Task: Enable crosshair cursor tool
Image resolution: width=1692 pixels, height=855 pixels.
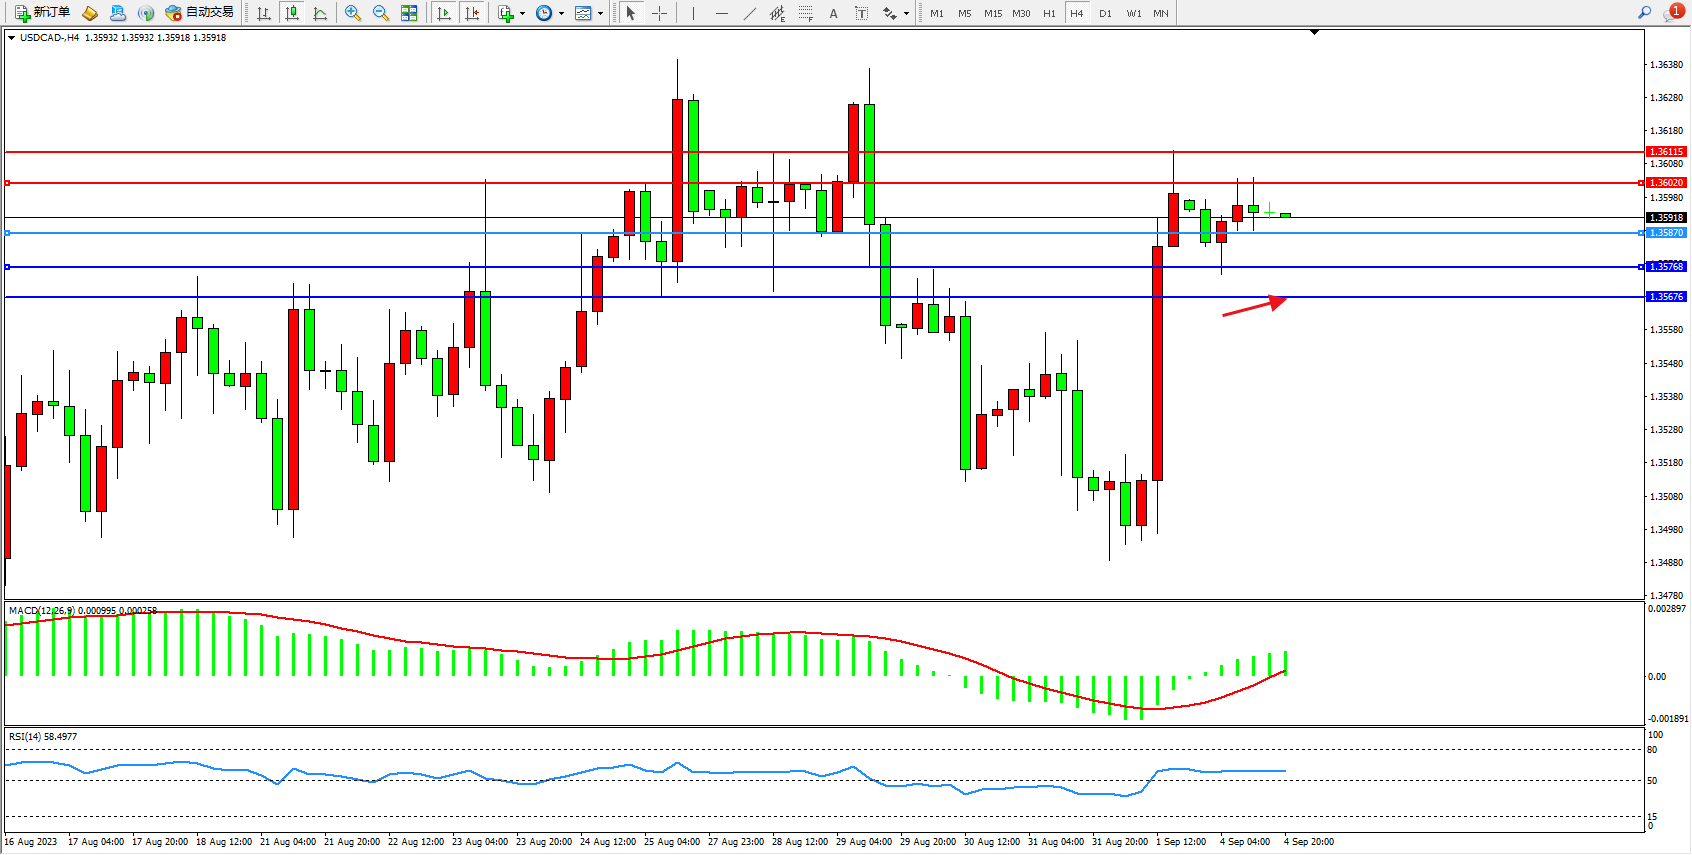Action: click(x=660, y=13)
